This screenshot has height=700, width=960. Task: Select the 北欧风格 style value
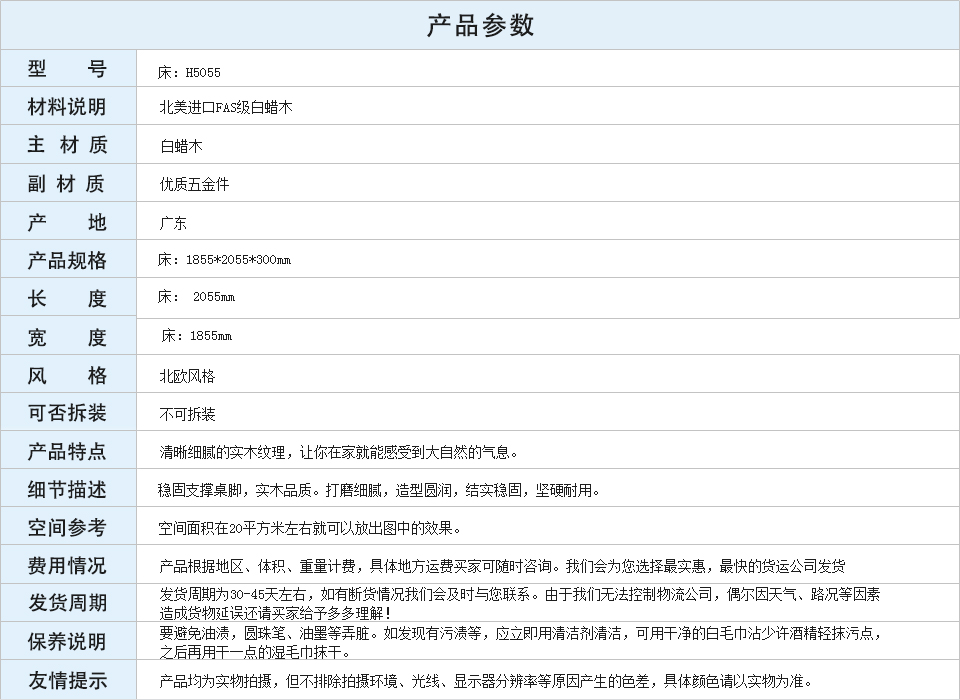point(187,377)
